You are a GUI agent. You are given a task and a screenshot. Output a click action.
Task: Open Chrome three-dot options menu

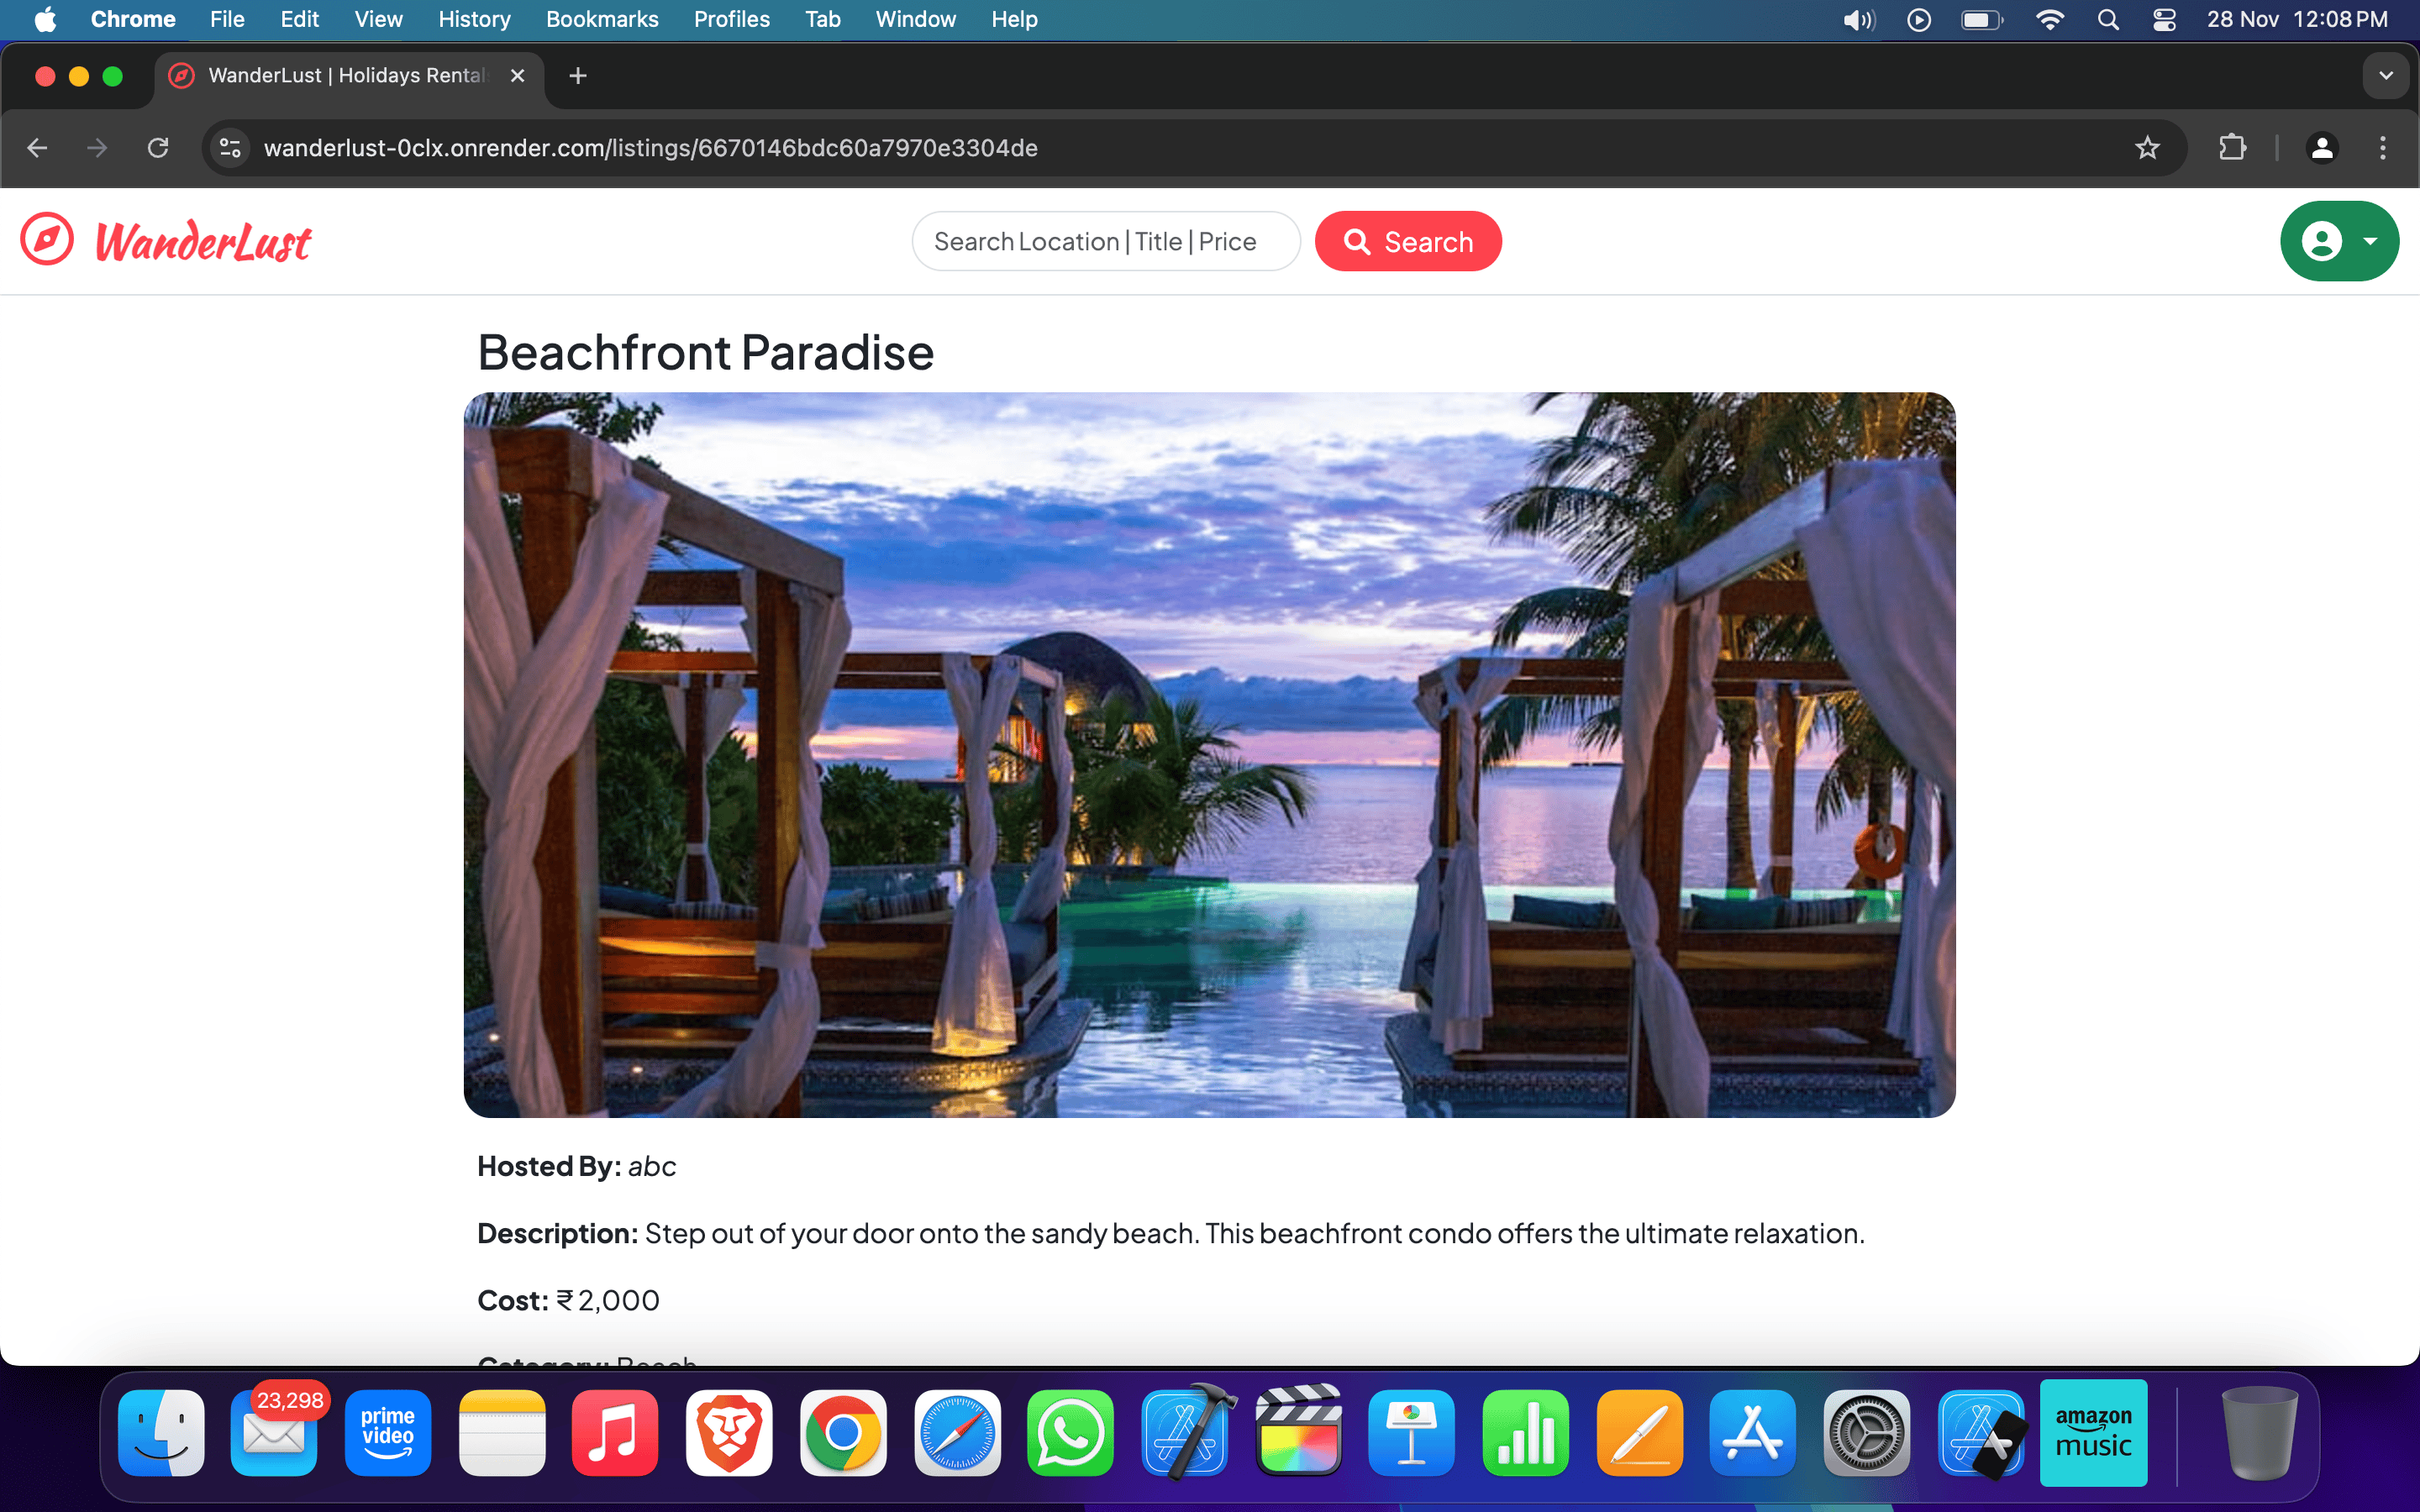[x=2383, y=148]
